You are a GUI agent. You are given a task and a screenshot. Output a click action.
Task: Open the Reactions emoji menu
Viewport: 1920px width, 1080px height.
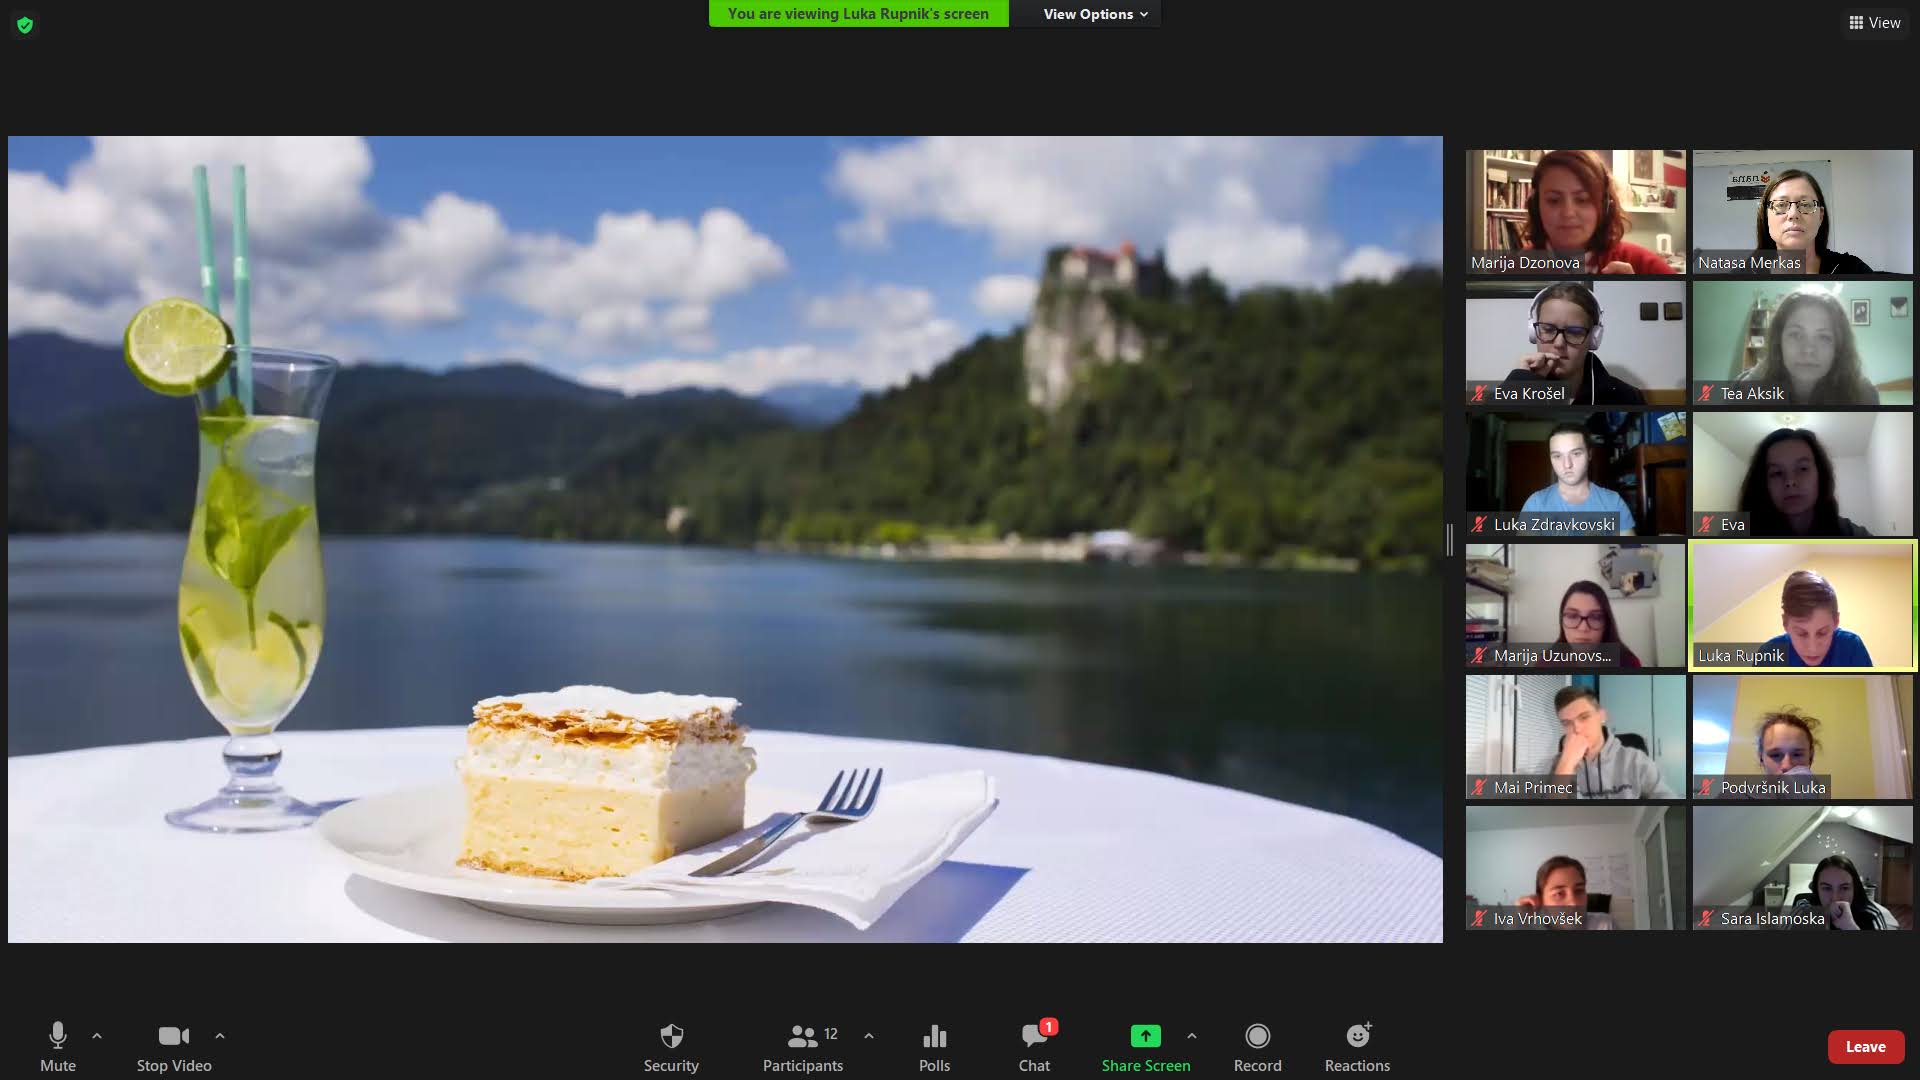click(x=1357, y=1036)
